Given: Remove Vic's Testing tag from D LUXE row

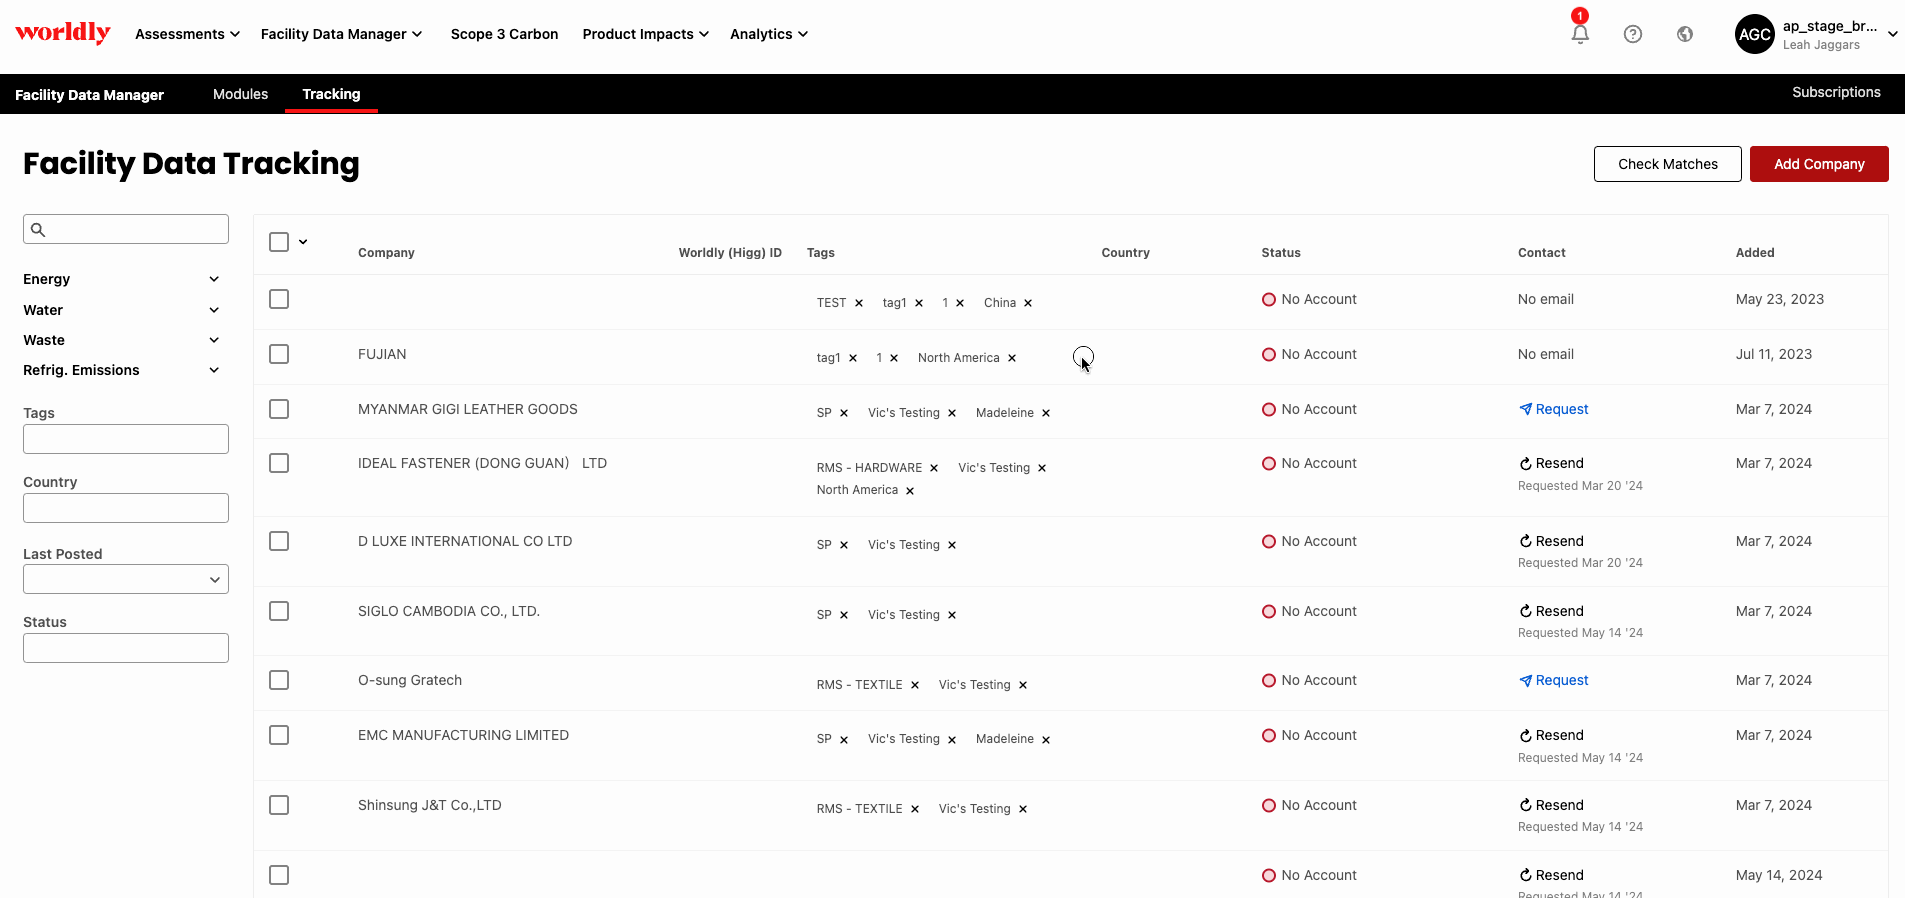Looking at the screenshot, I should (952, 545).
